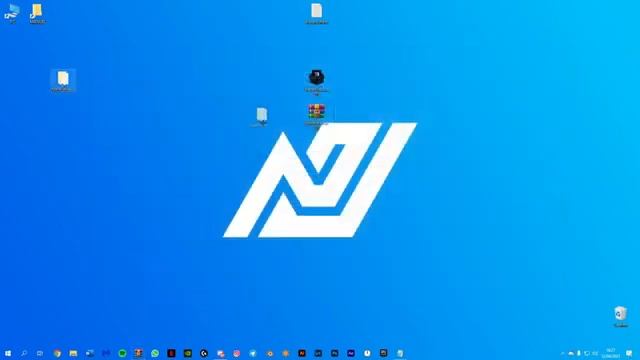Launch Adobe Photoshop from the taskbar

(x=335, y=353)
